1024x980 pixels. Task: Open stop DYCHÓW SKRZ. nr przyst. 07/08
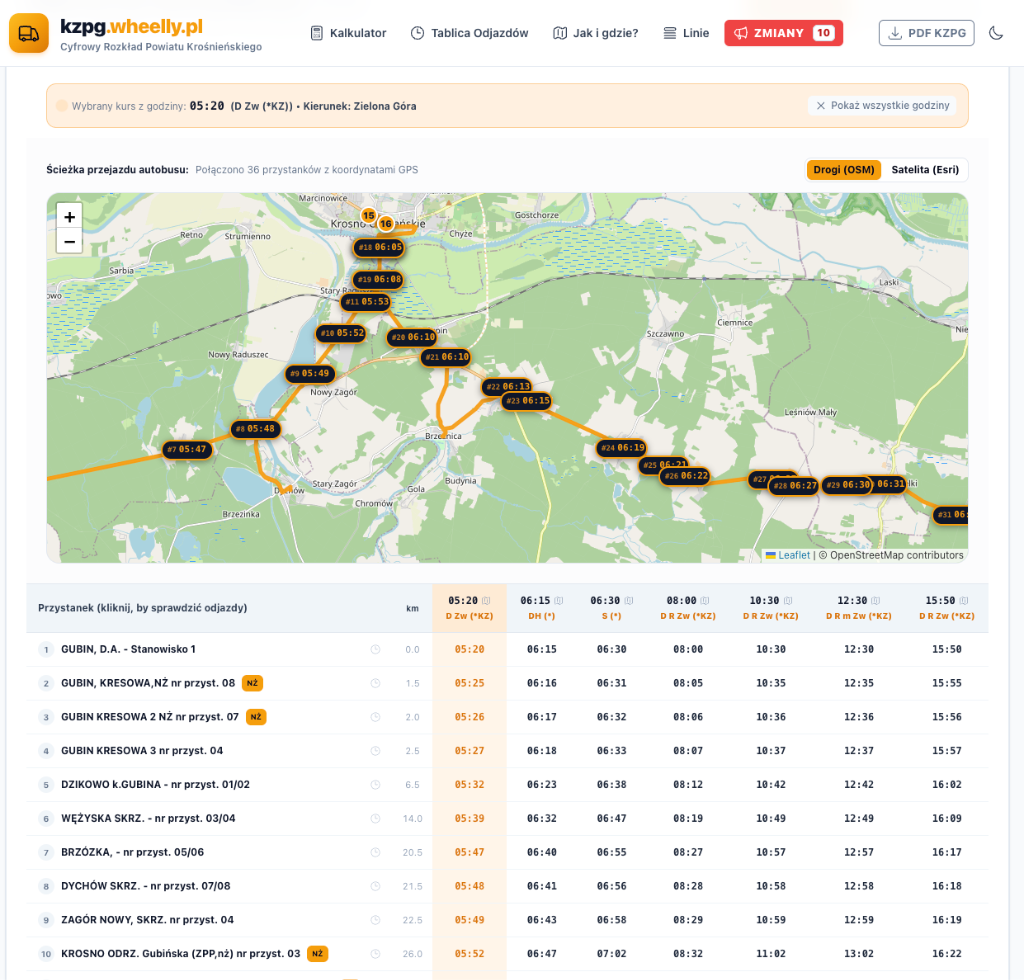click(145, 887)
